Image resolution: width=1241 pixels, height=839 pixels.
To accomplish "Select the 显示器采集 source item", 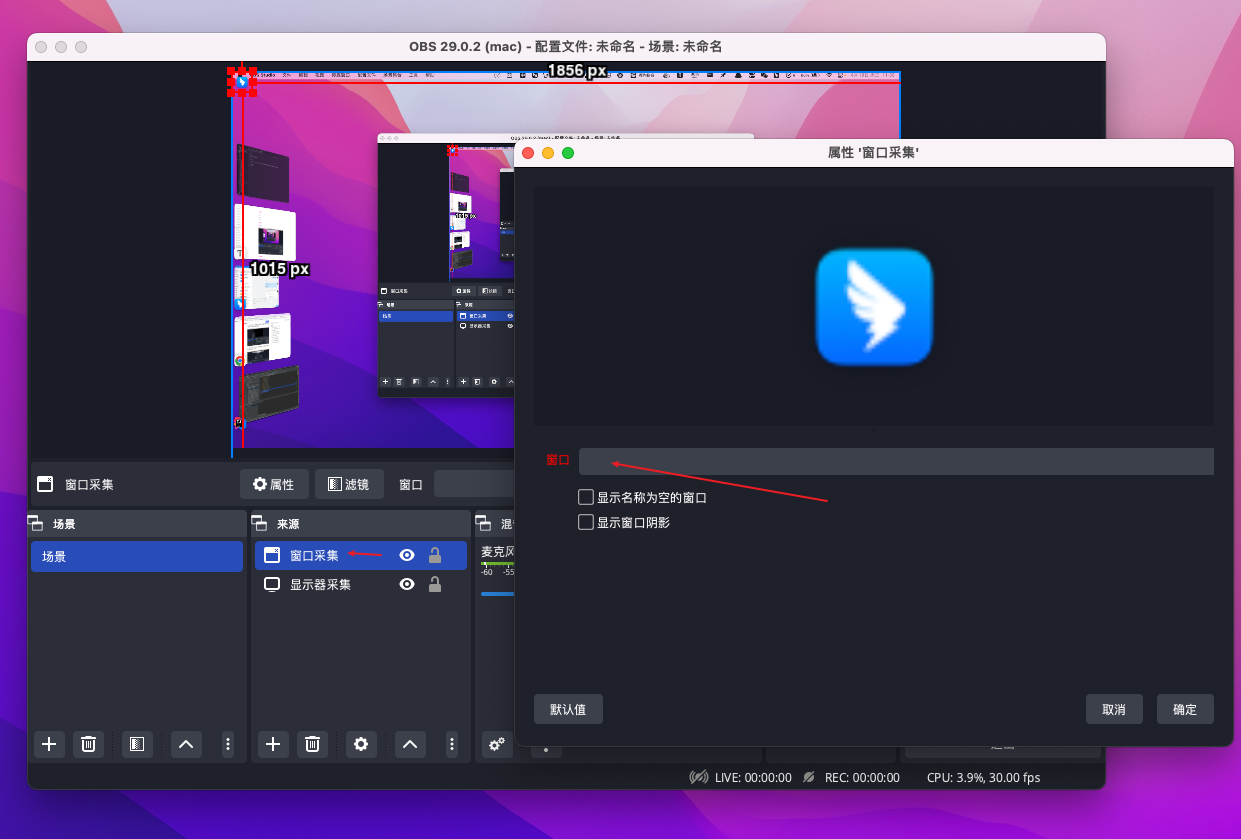I will (320, 585).
